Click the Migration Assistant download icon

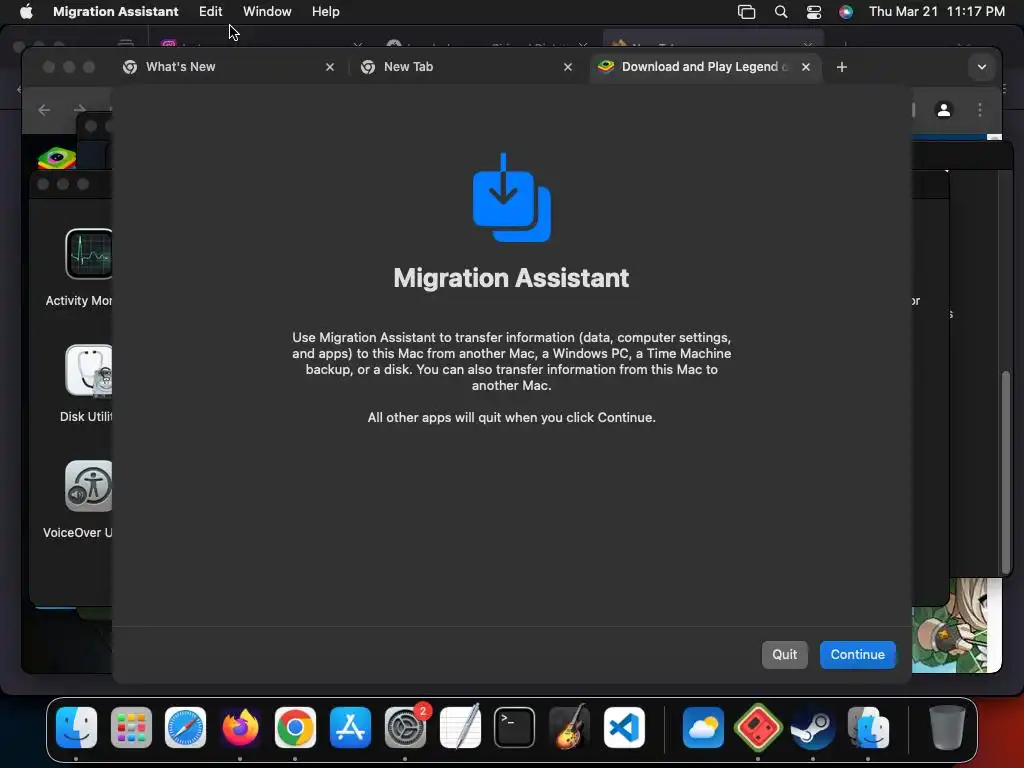click(x=511, y=197)
